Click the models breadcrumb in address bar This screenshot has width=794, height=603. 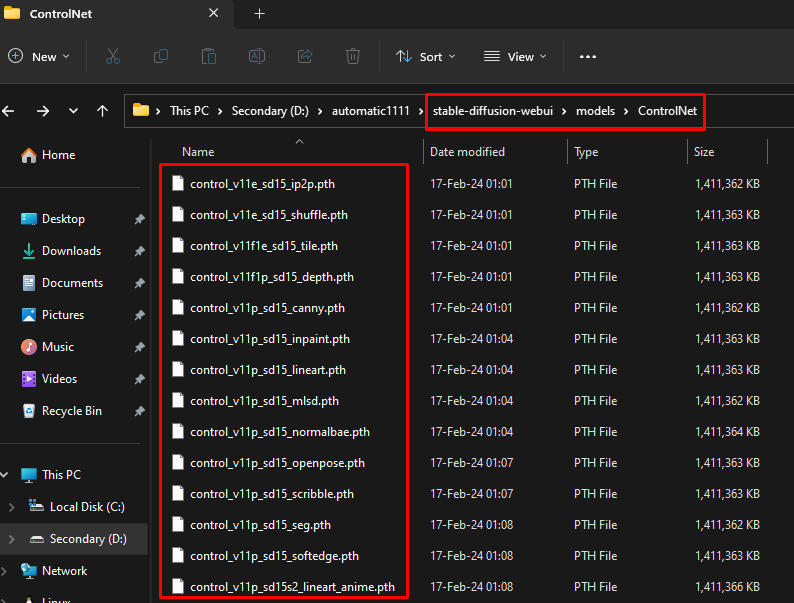[595, 111]
